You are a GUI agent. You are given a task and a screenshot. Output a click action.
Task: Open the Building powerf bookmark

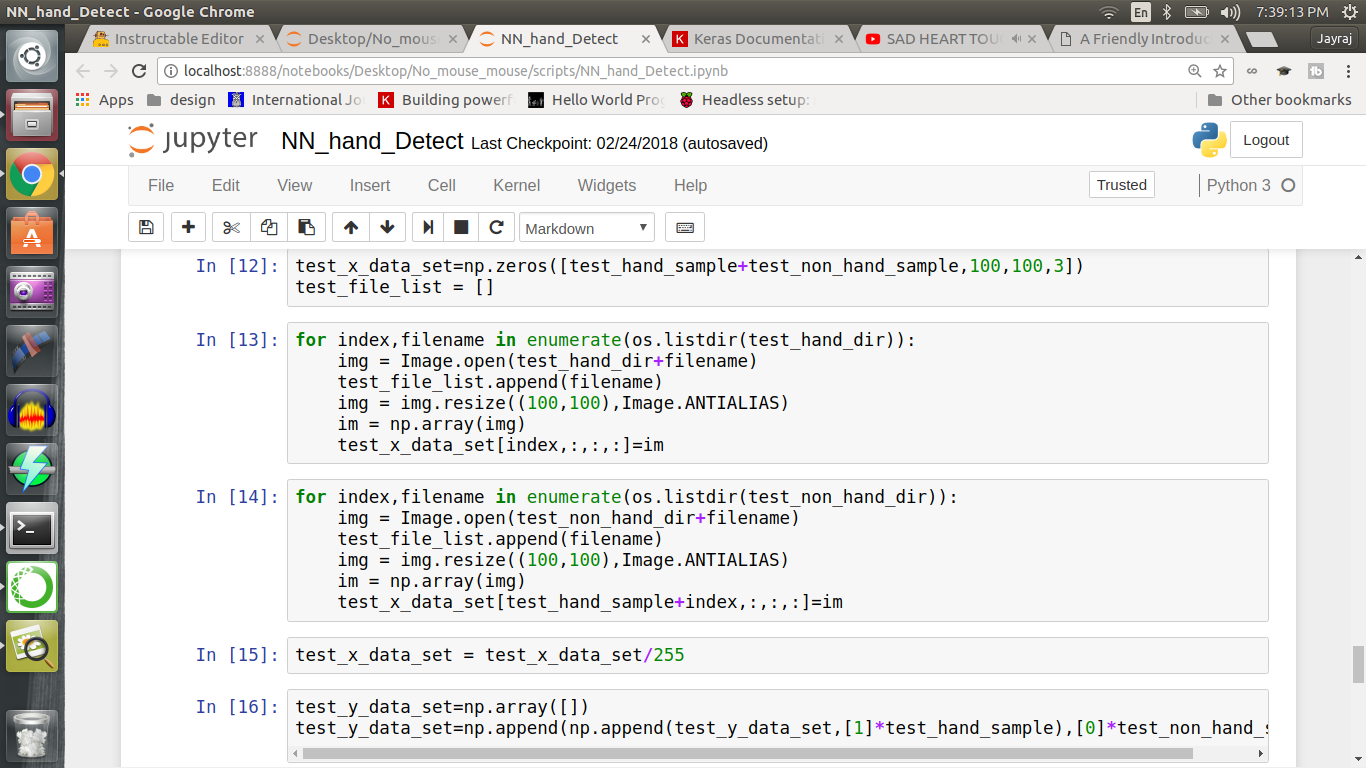click(x=445, y=100)
